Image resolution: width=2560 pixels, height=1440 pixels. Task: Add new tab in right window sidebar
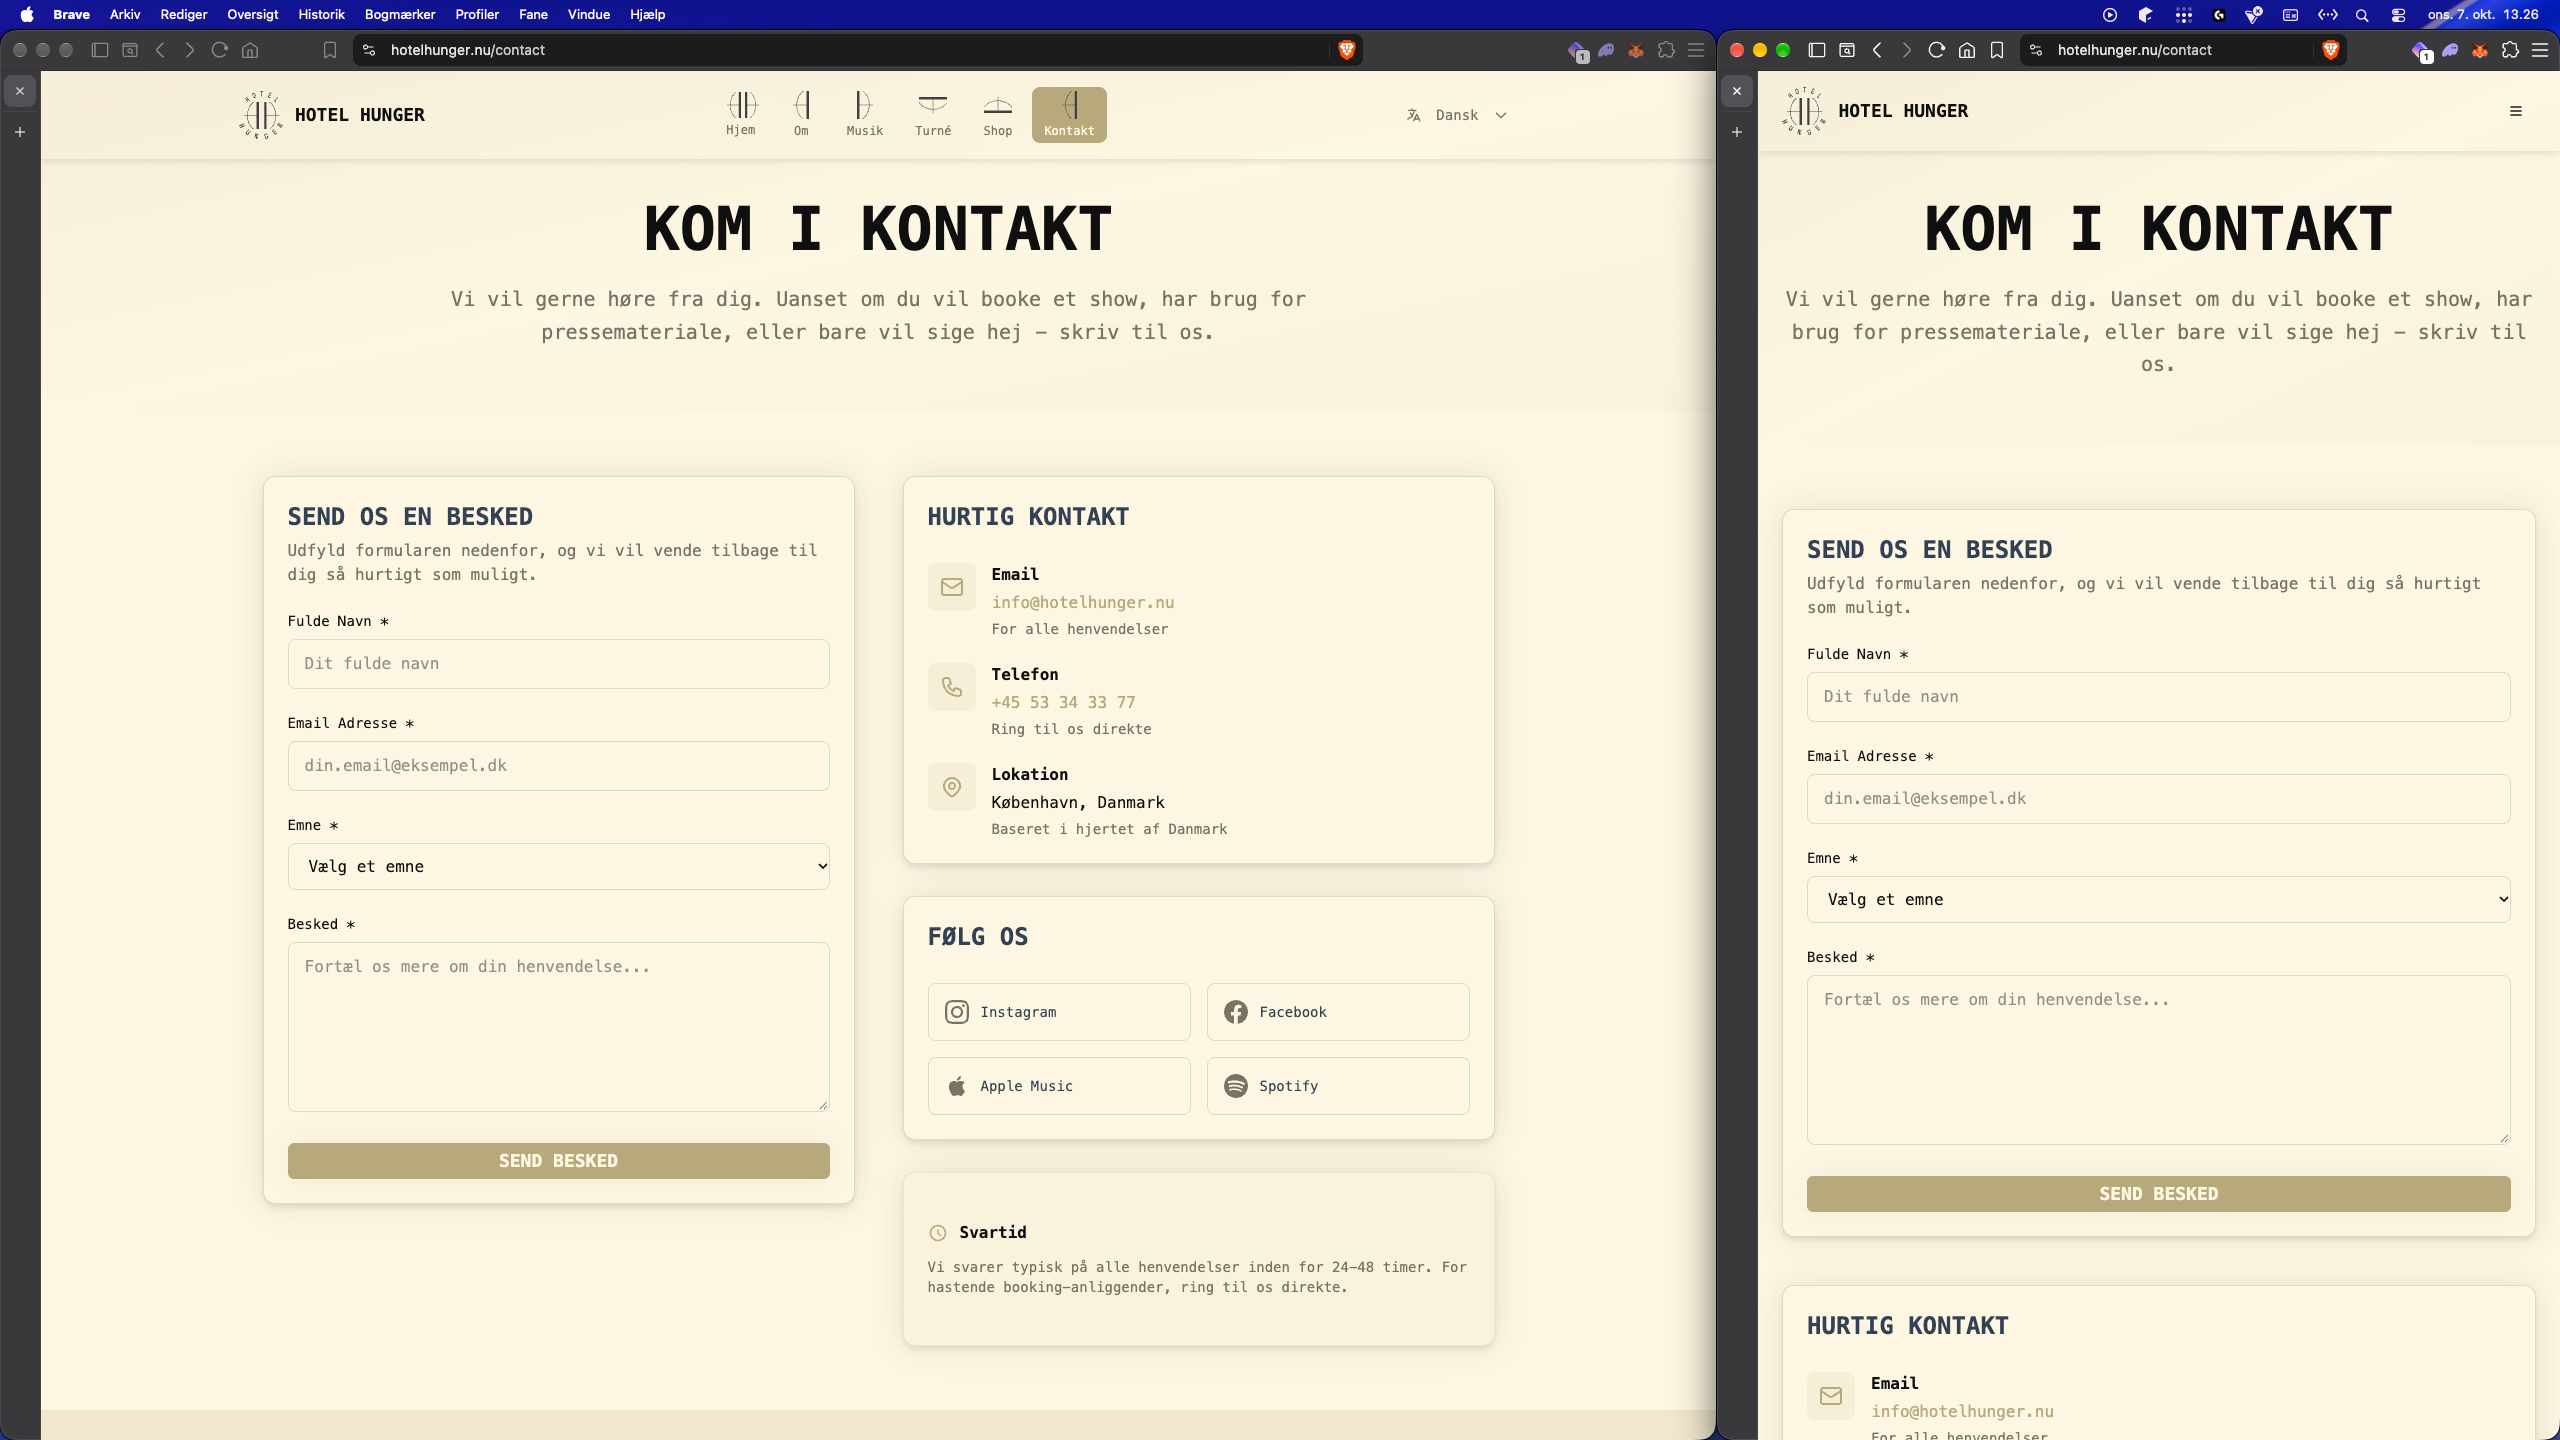coord(1737,132)
